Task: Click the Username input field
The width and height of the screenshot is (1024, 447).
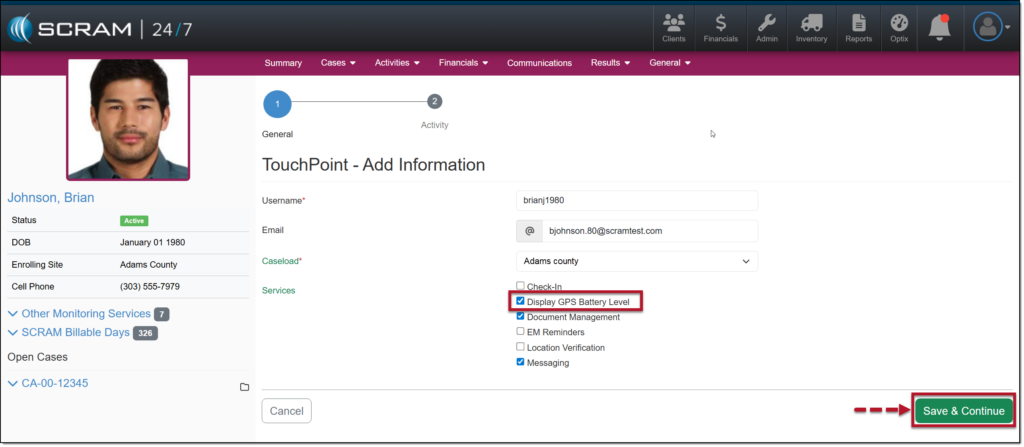Action: (x=636, y=200)
